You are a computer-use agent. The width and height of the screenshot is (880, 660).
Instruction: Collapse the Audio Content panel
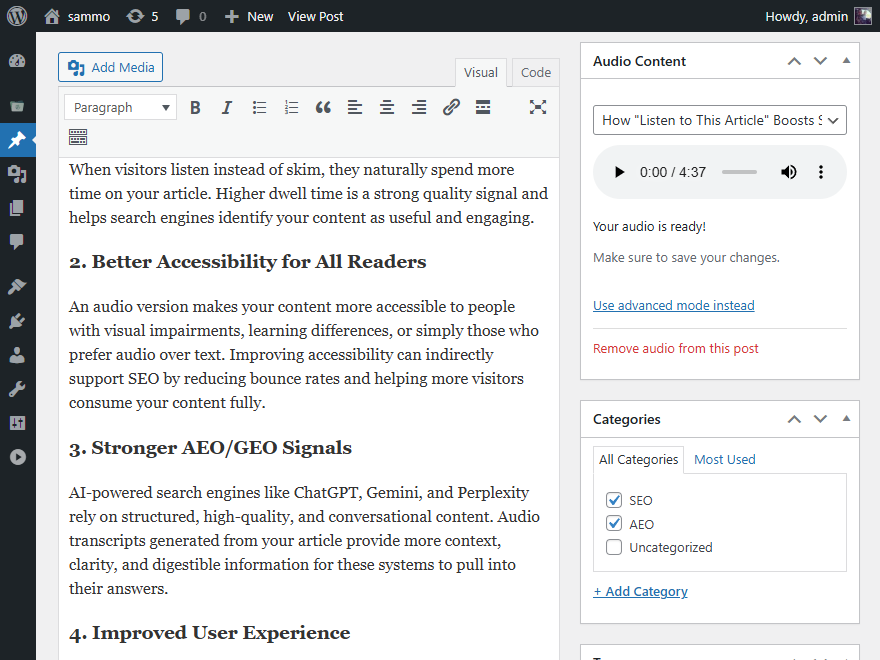[x=846, y=61]
